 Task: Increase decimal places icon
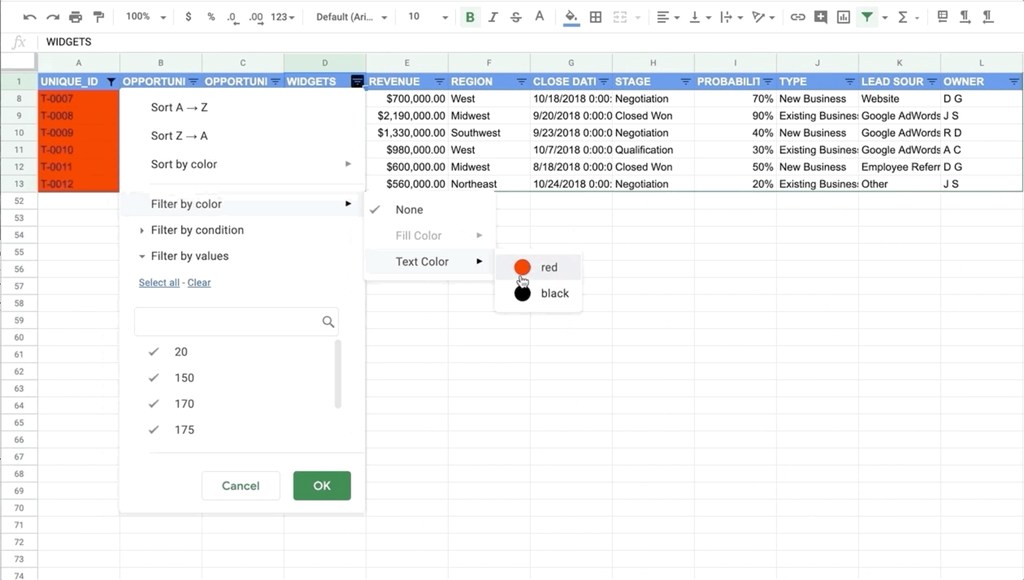256,17
